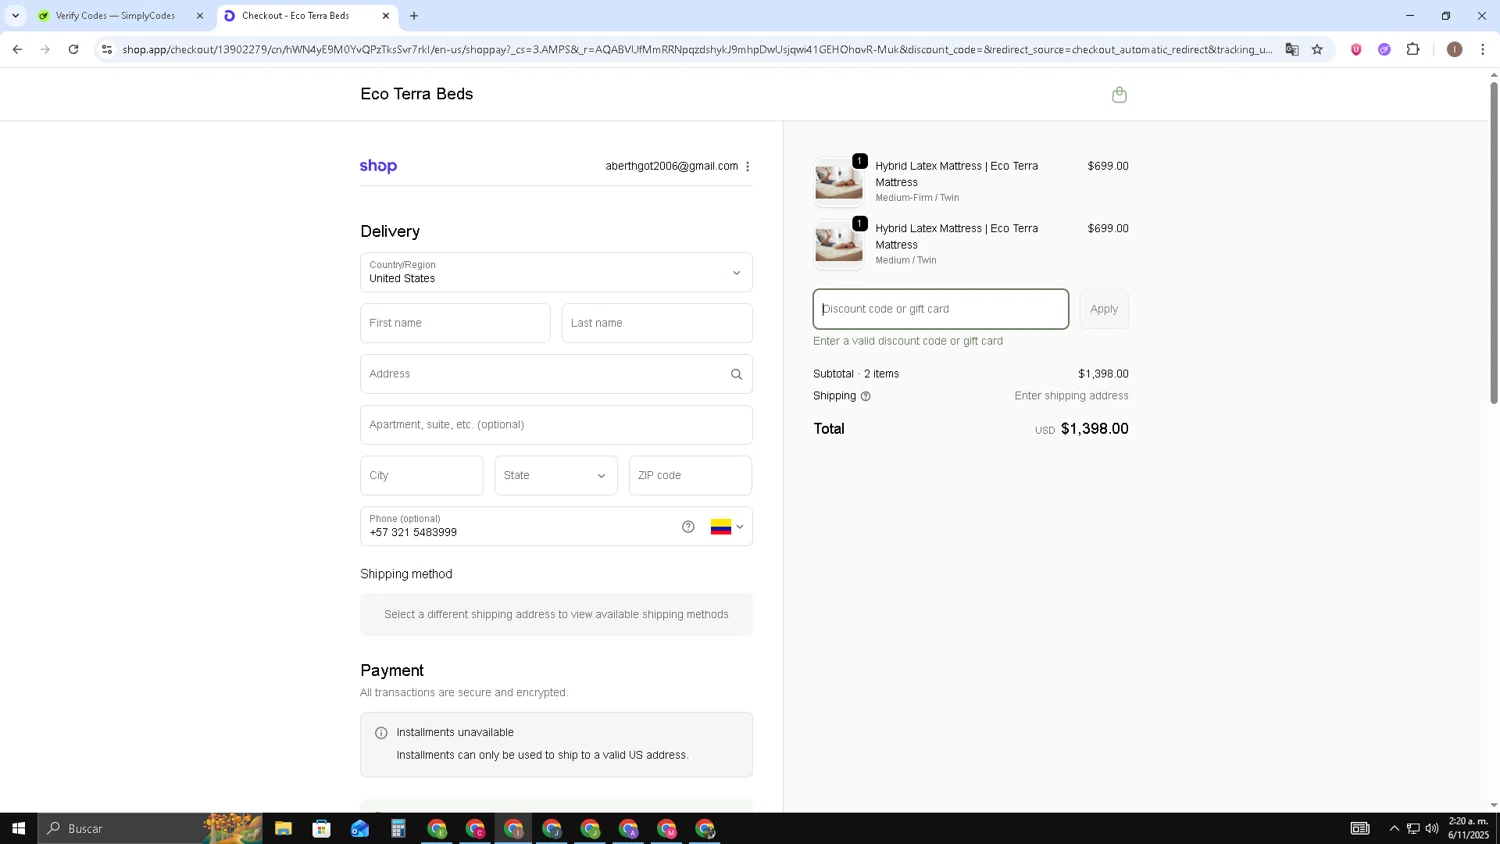
Task: Click the browser address bar URL
Action: (x=697, y=49)
